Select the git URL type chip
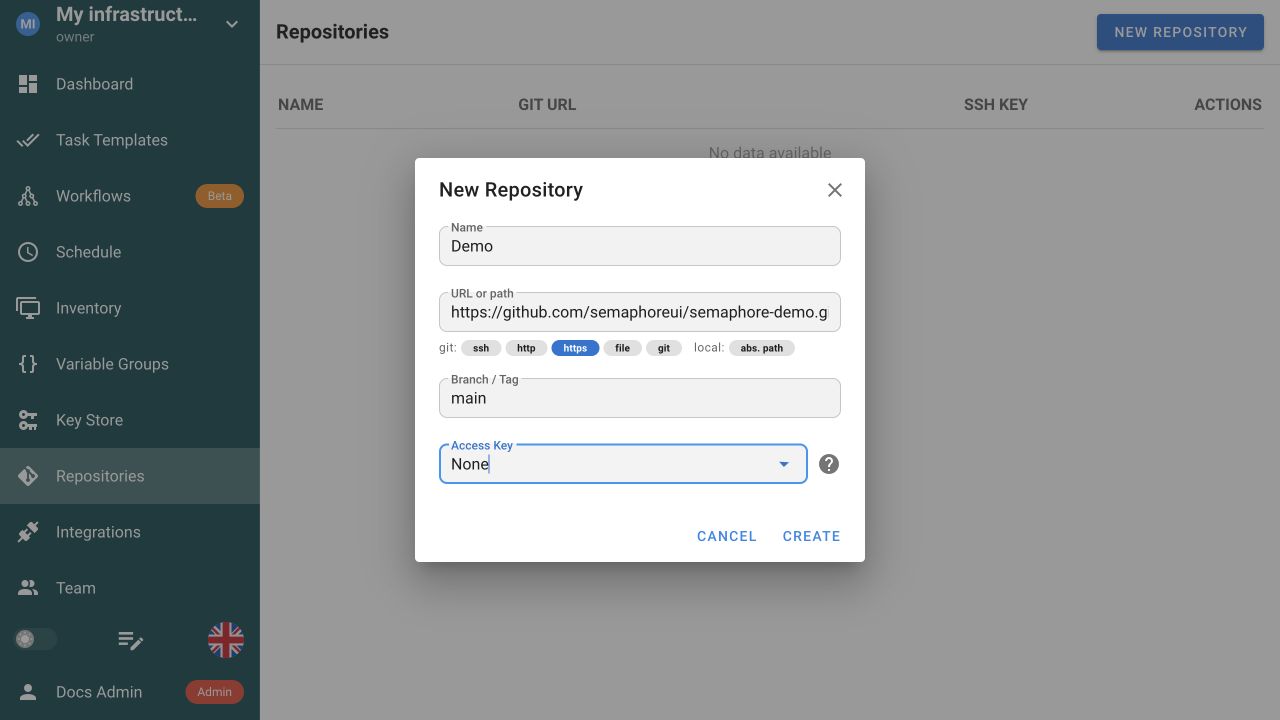The height and width of the screenshot is (720, 1280). coord(664,348)
